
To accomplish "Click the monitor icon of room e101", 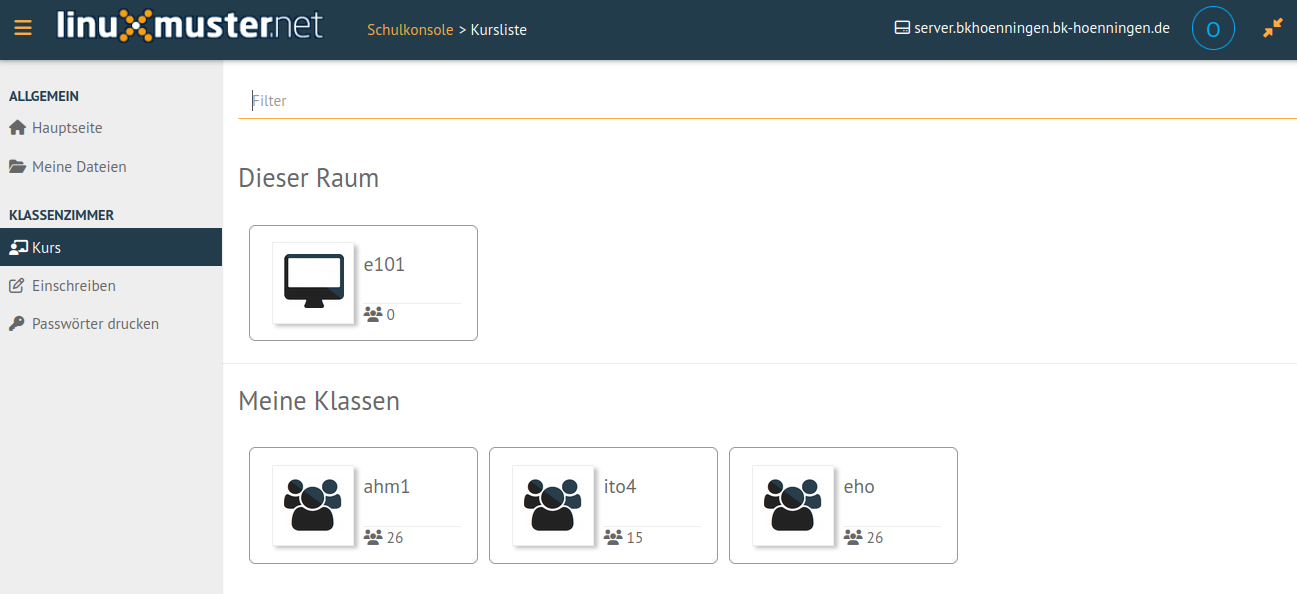I will (313, 283).
